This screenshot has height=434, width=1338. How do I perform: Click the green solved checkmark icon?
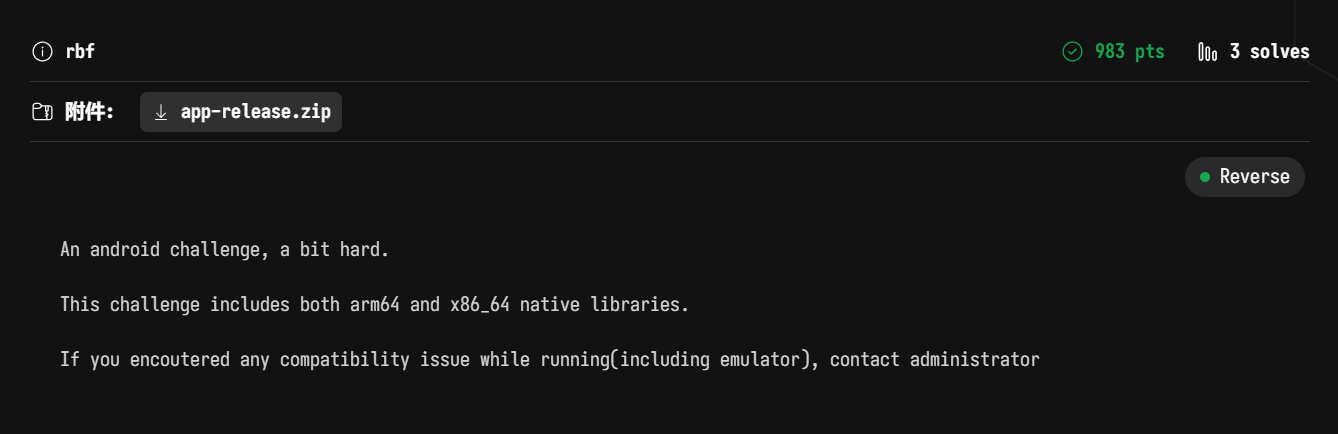coord(1072,52)
